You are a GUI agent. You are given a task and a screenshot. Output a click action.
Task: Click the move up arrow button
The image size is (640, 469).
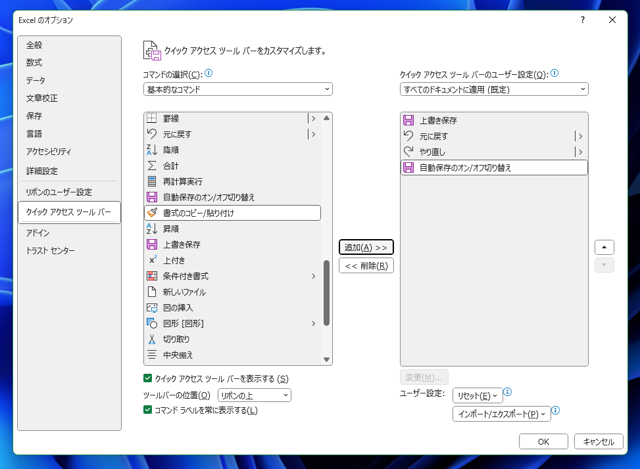[604, 247]
